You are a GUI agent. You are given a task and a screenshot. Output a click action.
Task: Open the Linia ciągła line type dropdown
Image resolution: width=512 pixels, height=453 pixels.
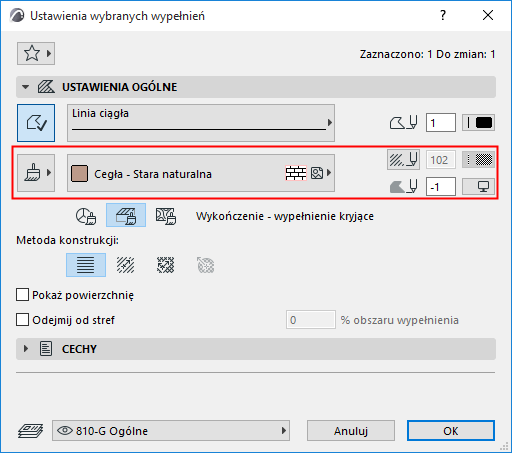(201, 123)
